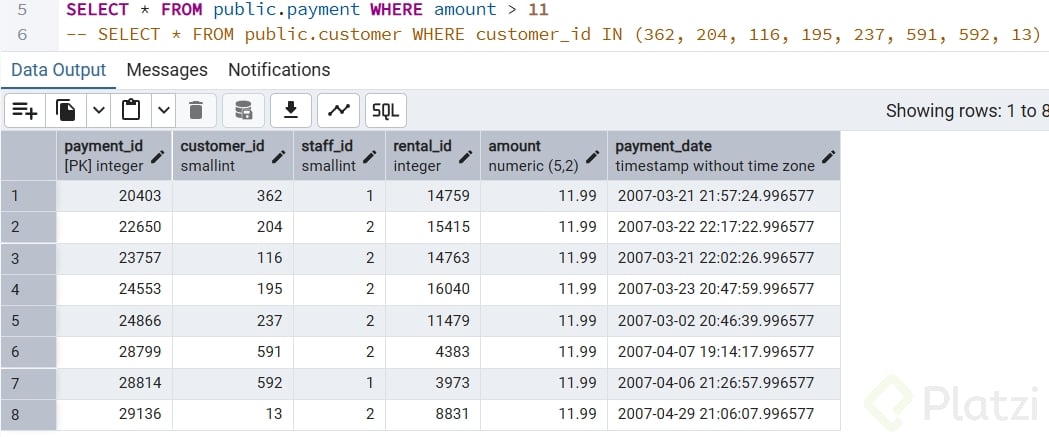Image resolution: width=1049 pixels, height=437 pixels.
Task: Click the amount column edit pencil
Action: (x=593, y=157)
